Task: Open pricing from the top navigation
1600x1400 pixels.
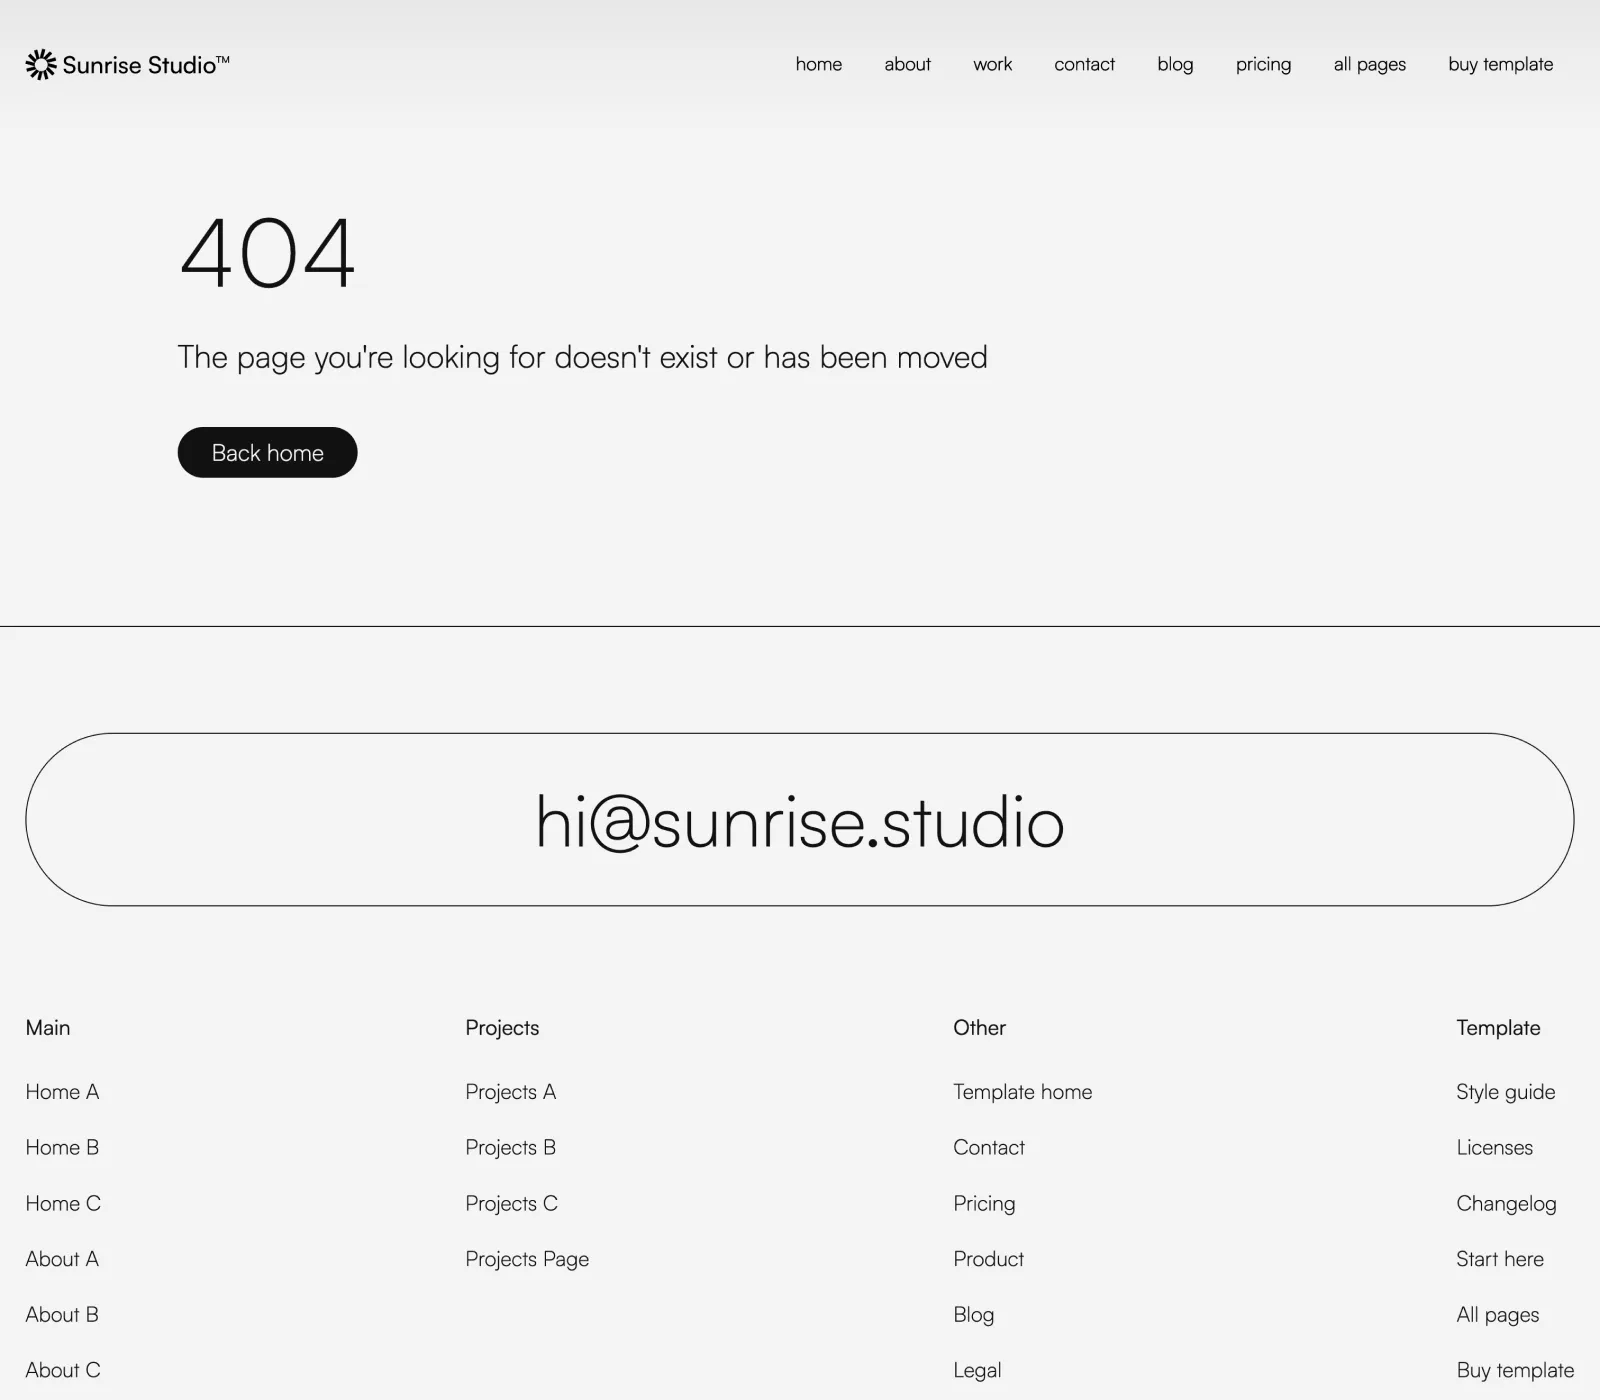Action: [x=1263, y=64]
